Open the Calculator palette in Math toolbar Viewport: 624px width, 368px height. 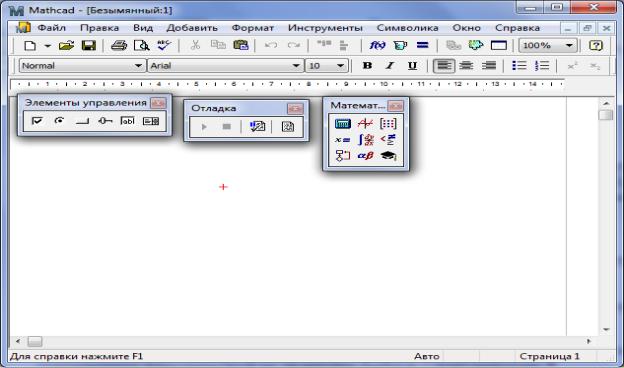click(x=342, y=124)
